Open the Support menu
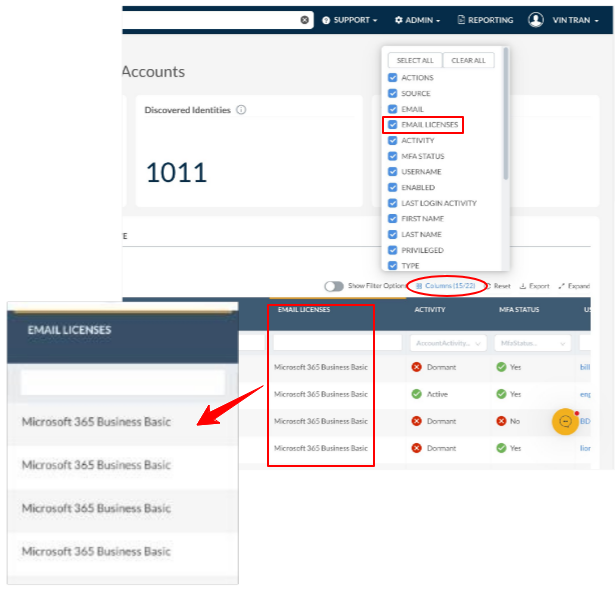The width and height of the screenshot is (615, 591). click(349, 20)
